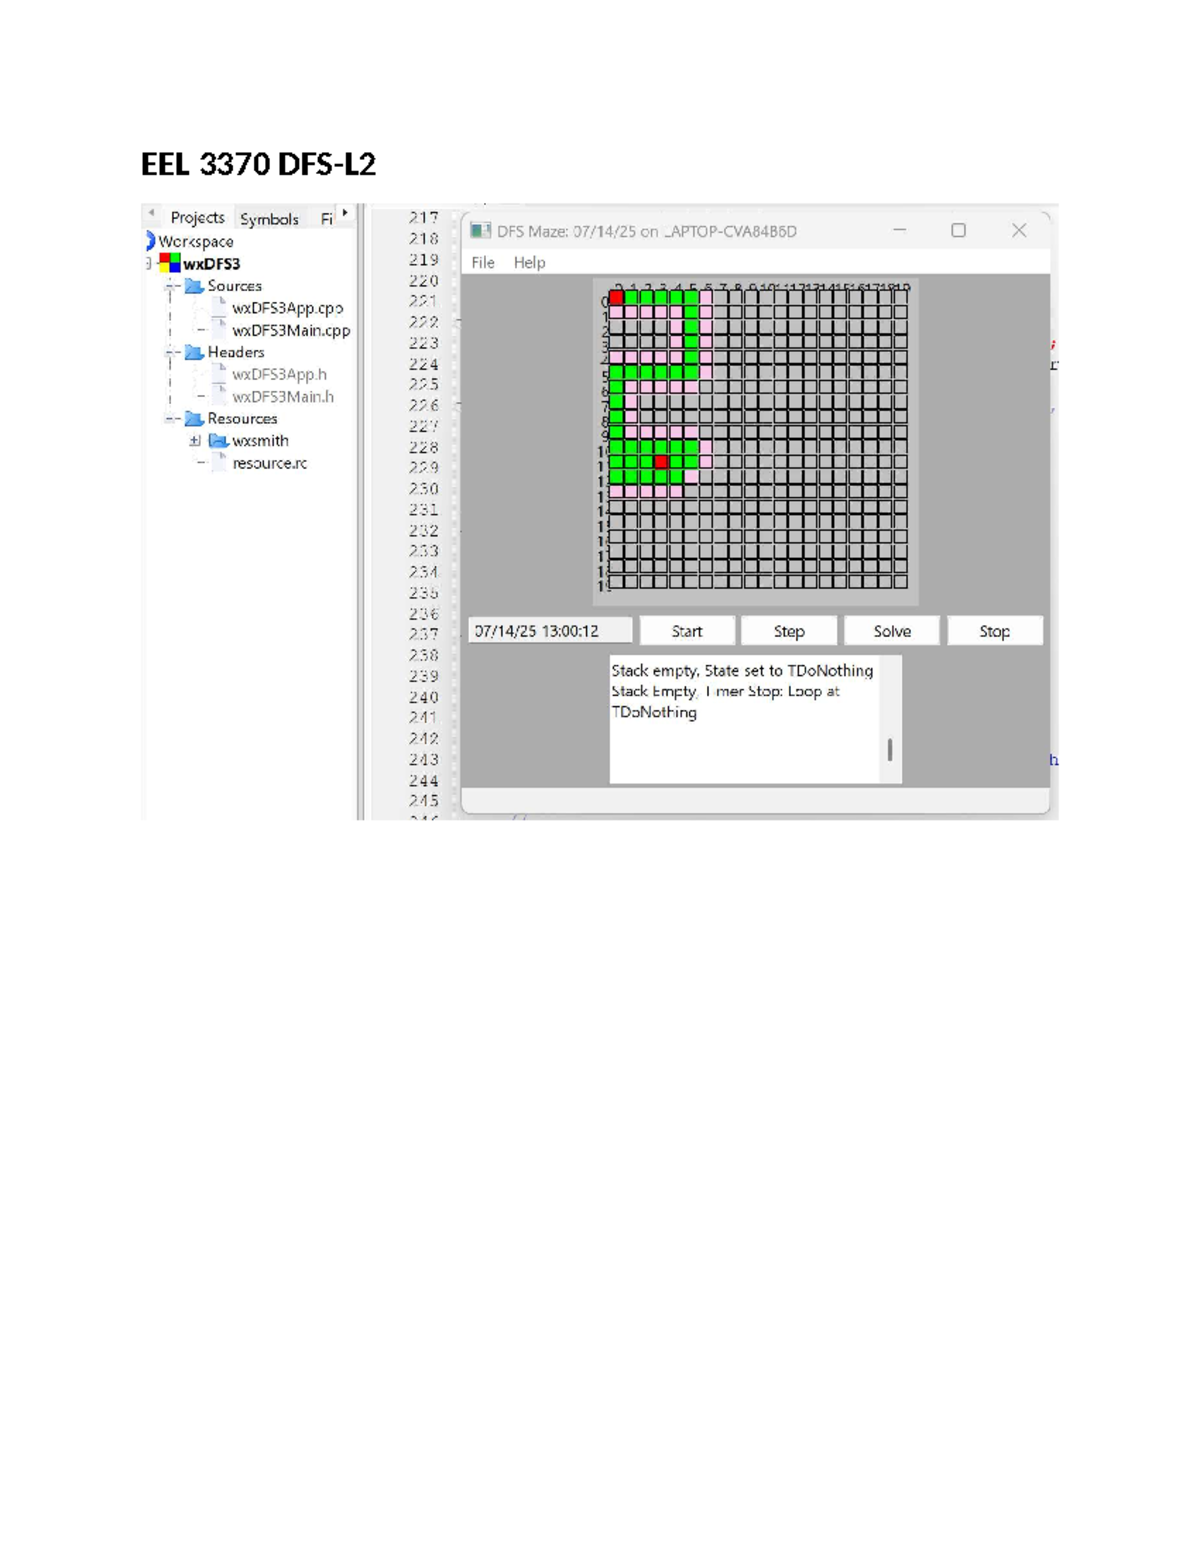Click the wxDFS3Main.cpp file icon
This screenshot has width=1200, height=1553.
click(x=220, y=327)
